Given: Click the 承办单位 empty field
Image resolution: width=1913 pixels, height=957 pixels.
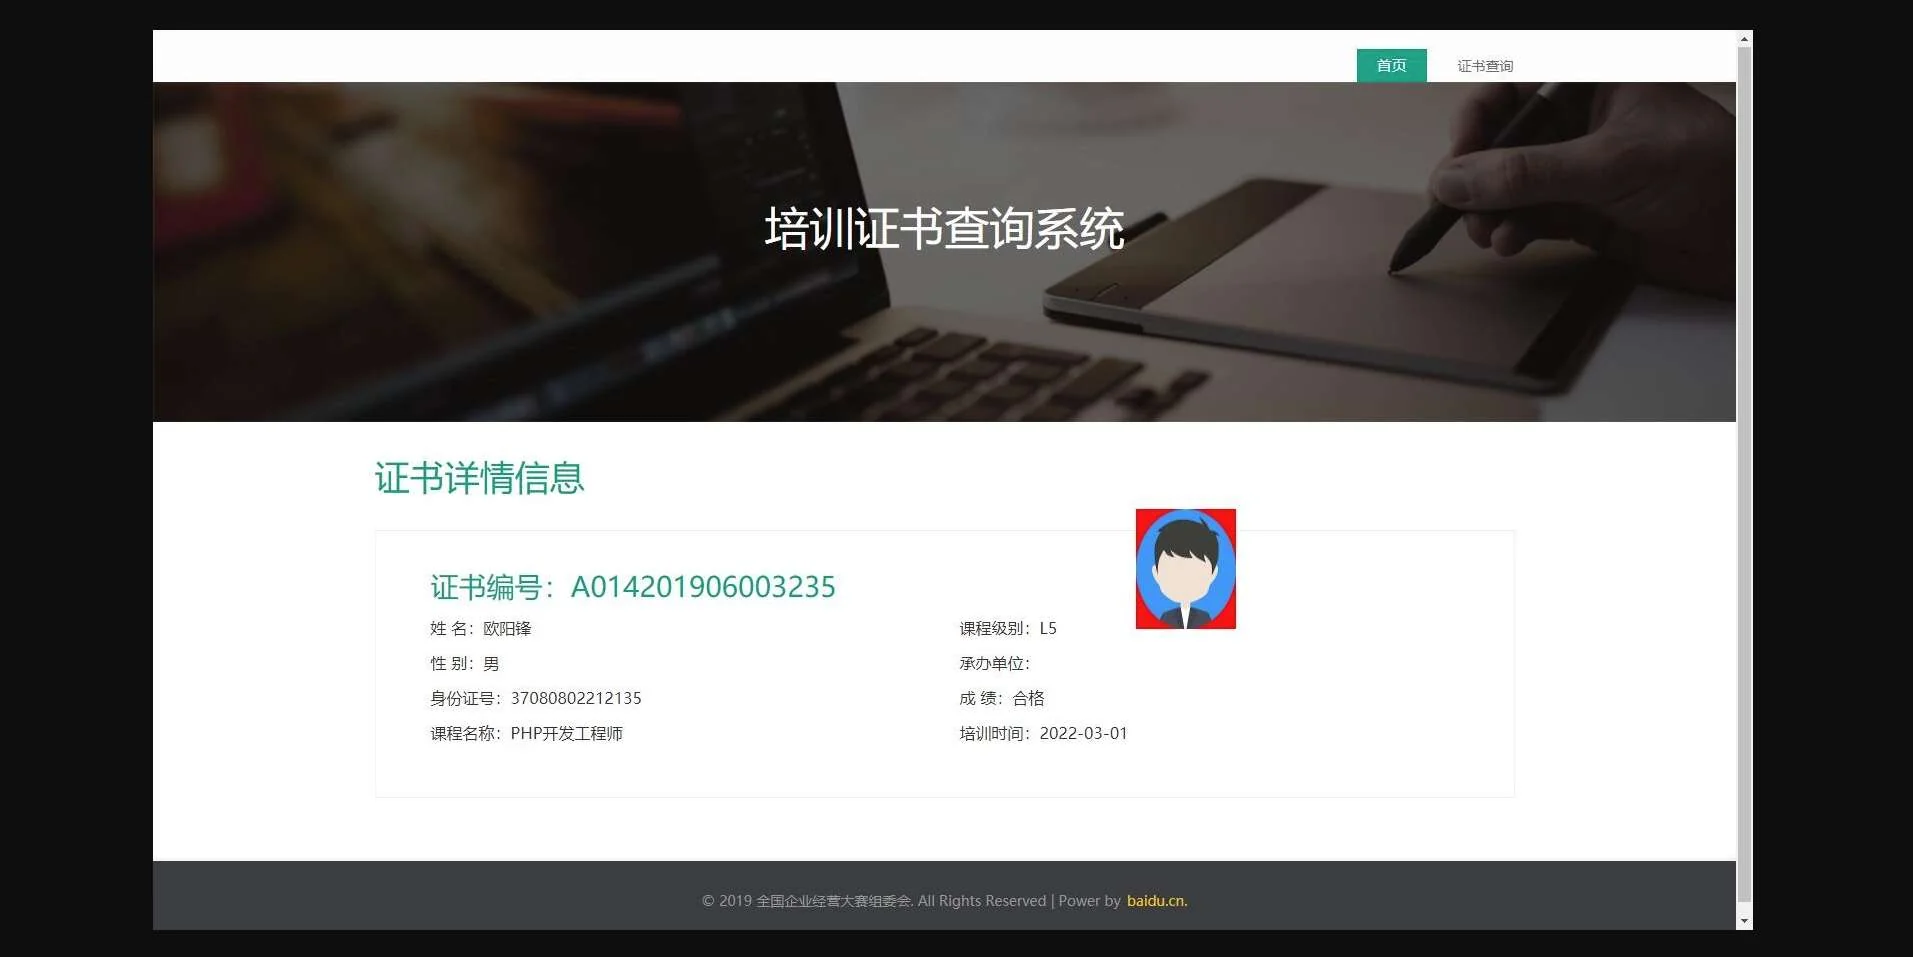Looking at the screenshot, I should [996, 663].
